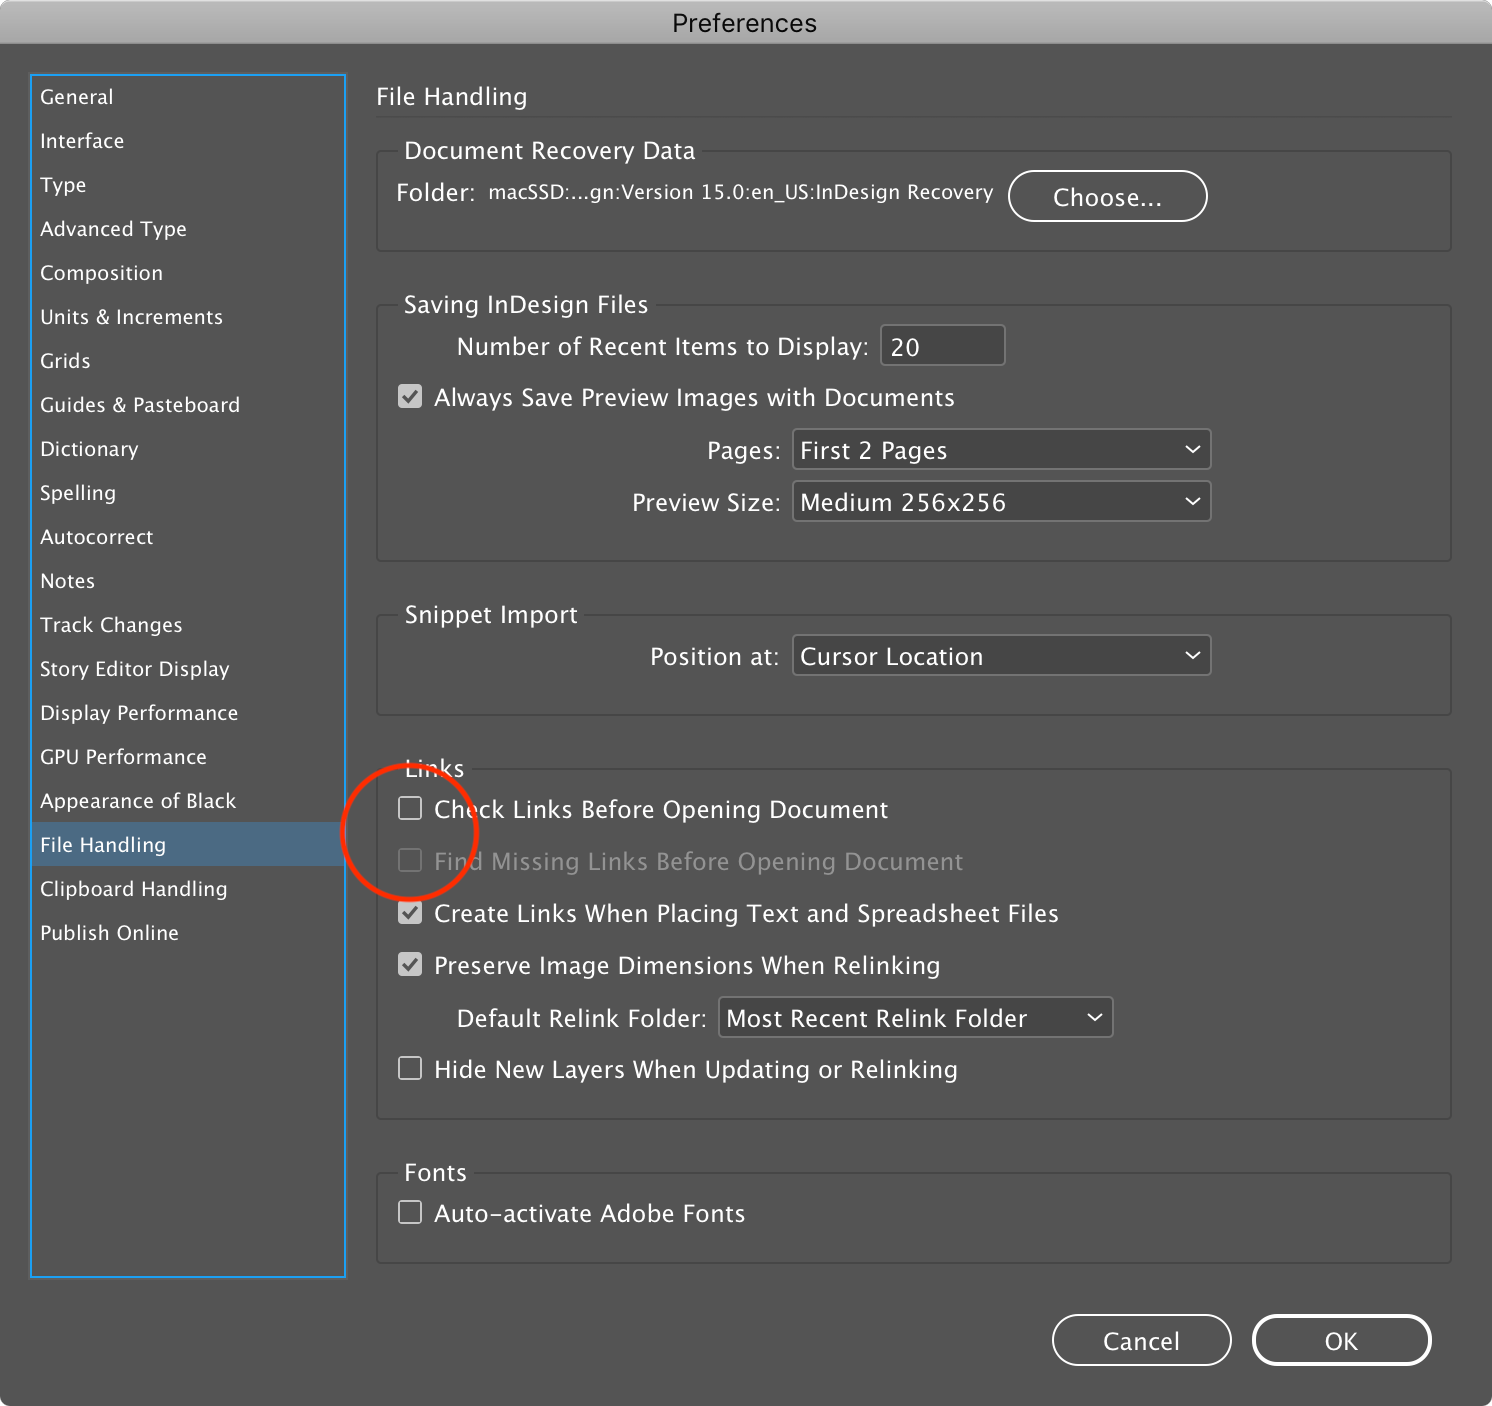
Task: Select the Publish Online category
Action: (x=110, y=932)
